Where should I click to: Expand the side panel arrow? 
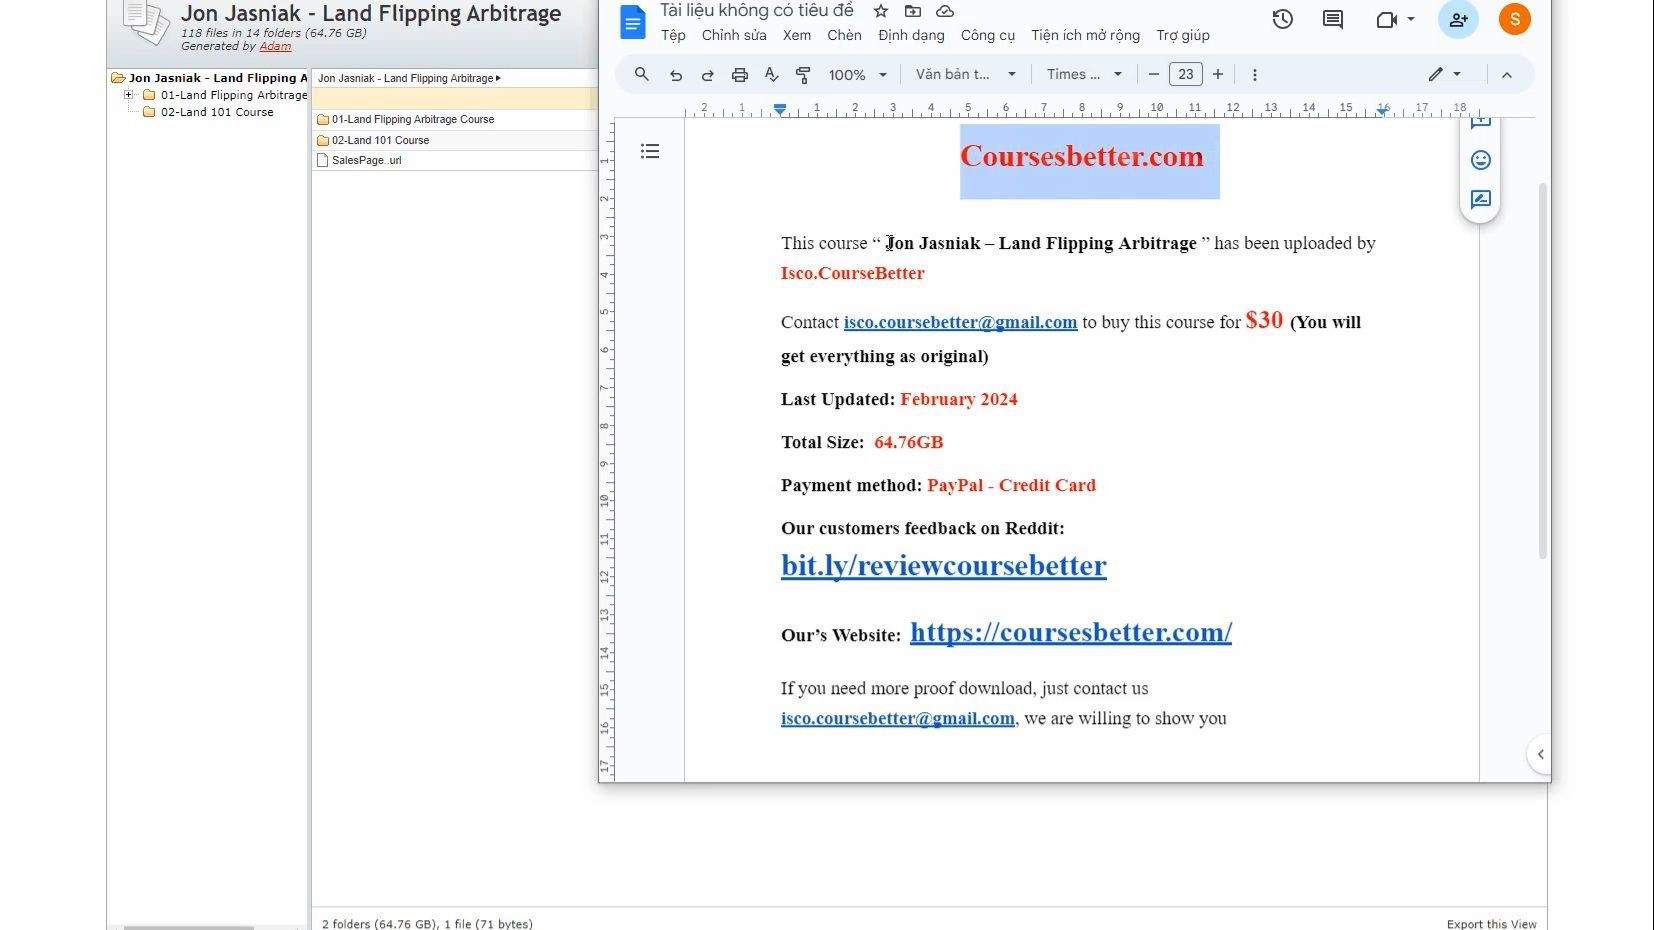[1541, 754]
